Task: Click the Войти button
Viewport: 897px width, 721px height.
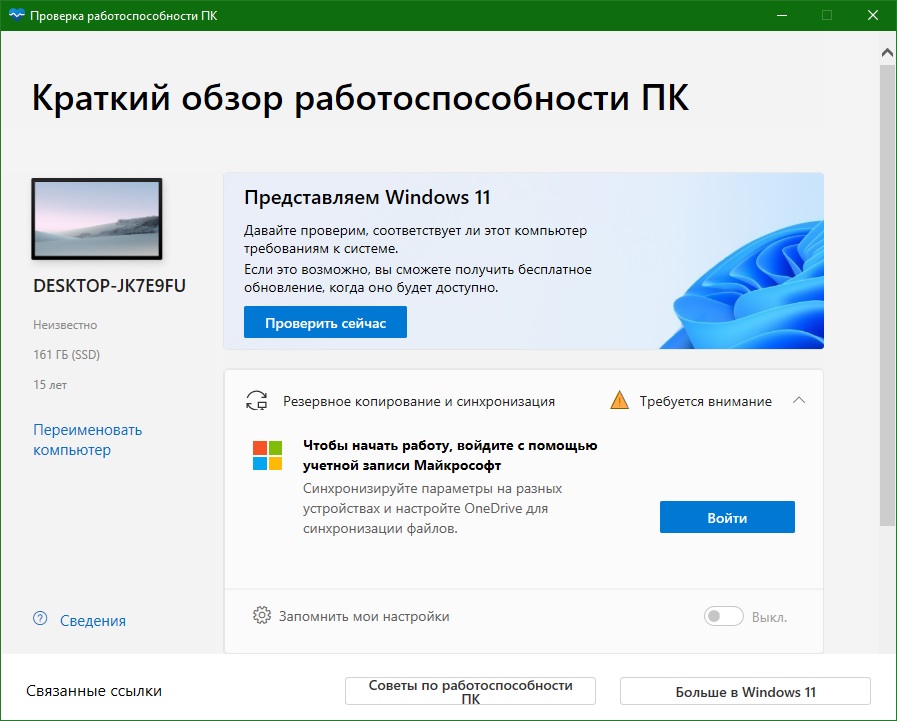Action: 727,517
